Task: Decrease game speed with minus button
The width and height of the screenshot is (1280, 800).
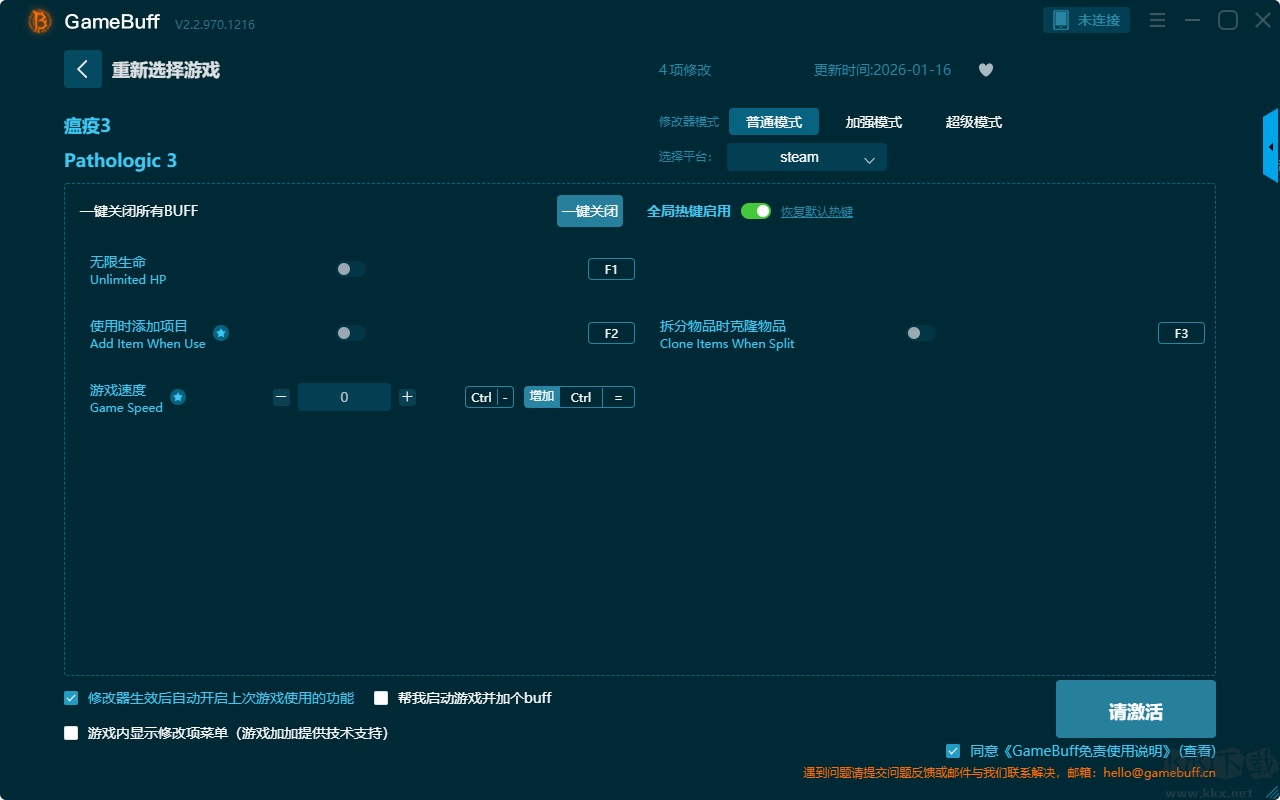Action: (281, 397)
